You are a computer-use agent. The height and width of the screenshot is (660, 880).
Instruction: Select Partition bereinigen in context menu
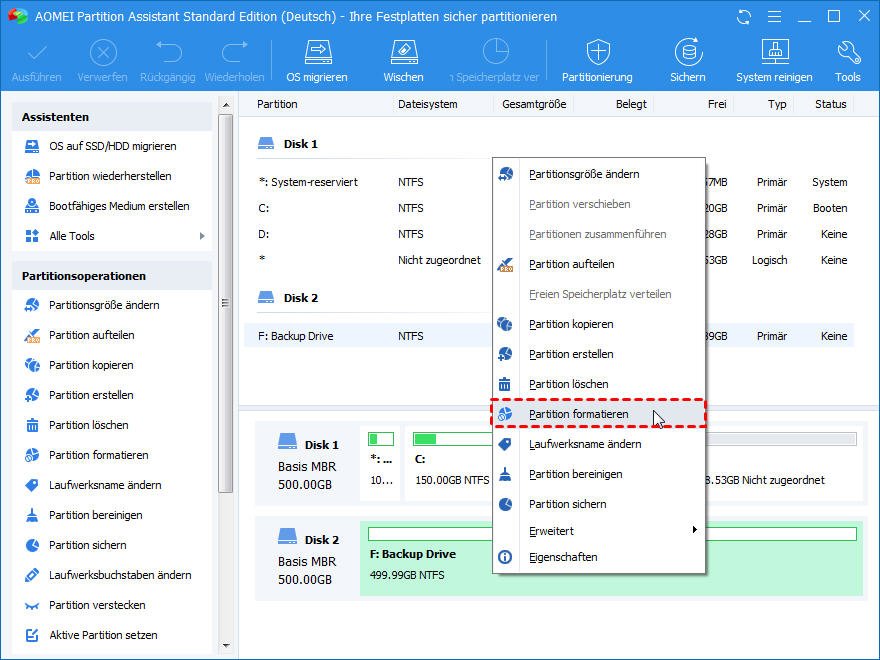[x=599, y=474]
